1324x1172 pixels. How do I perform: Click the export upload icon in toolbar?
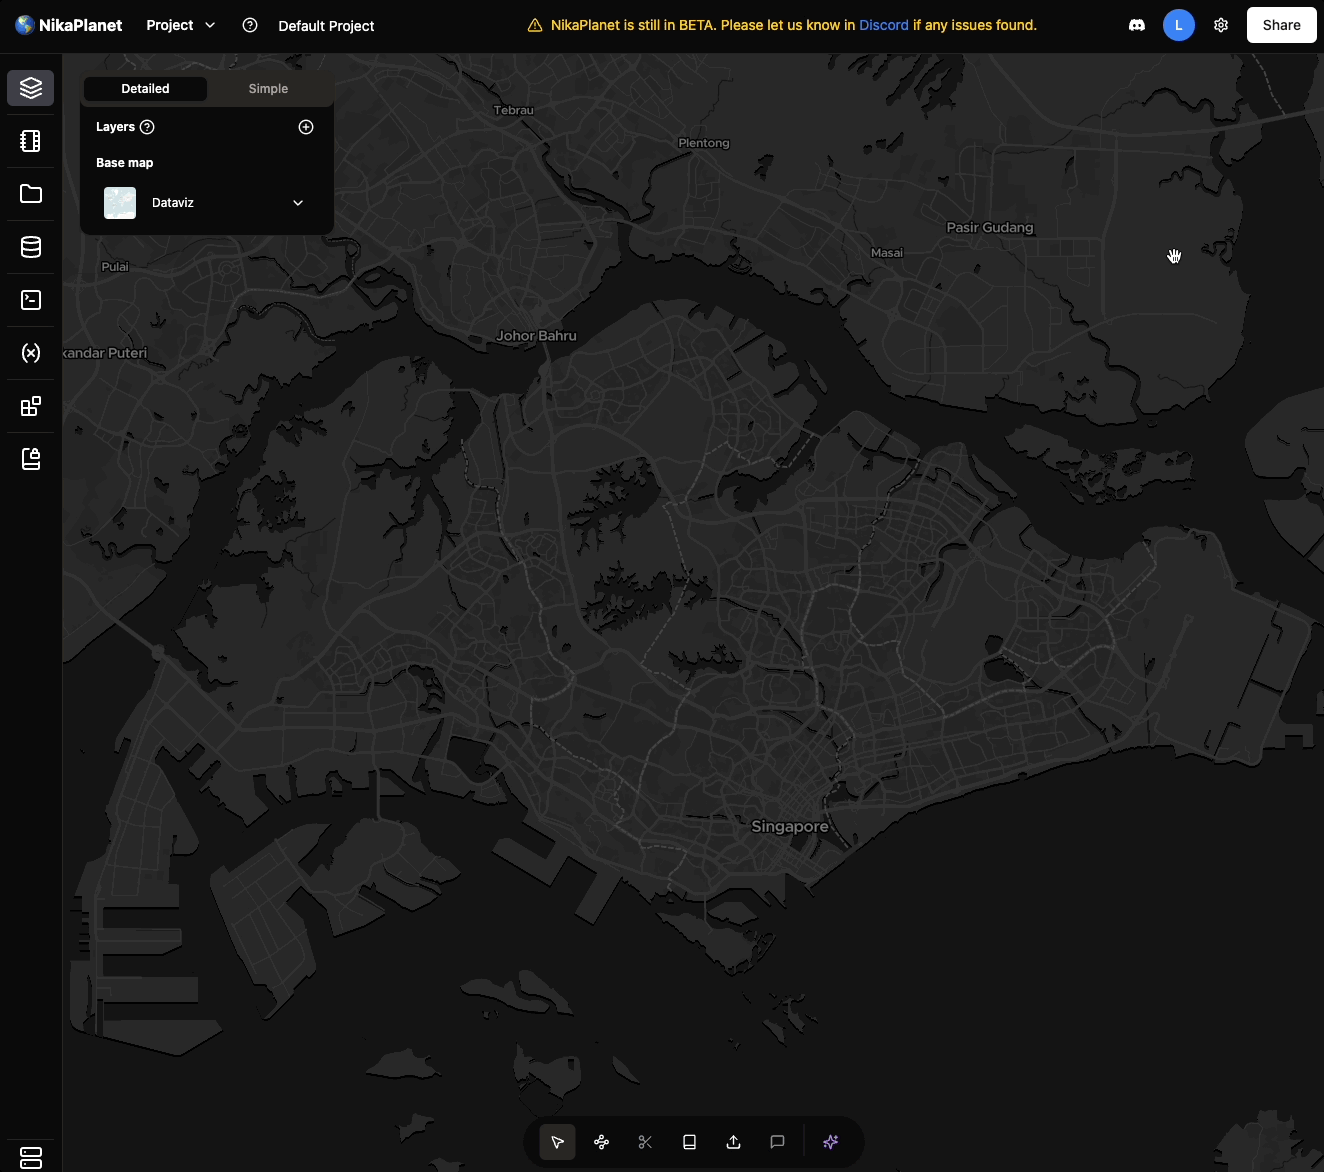(x=733, y=1142)
